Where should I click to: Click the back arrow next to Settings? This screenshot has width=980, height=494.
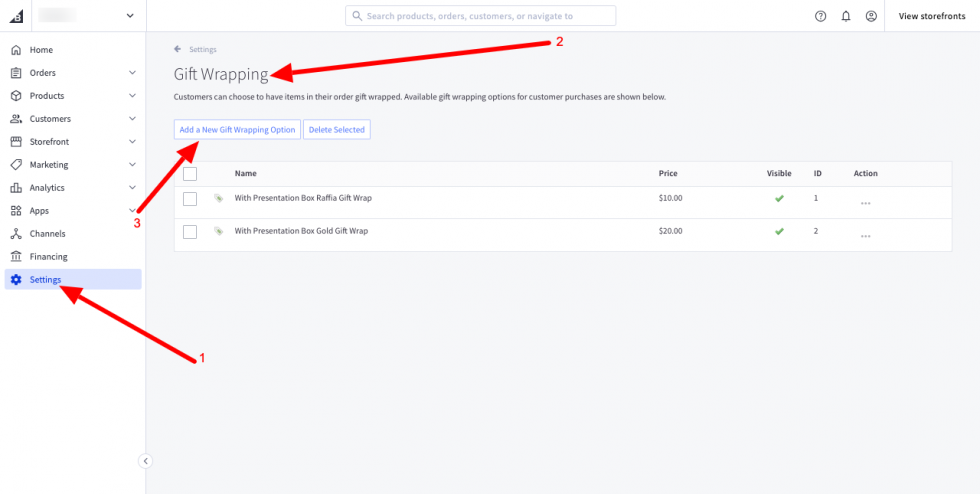click(x=178, y=49)
